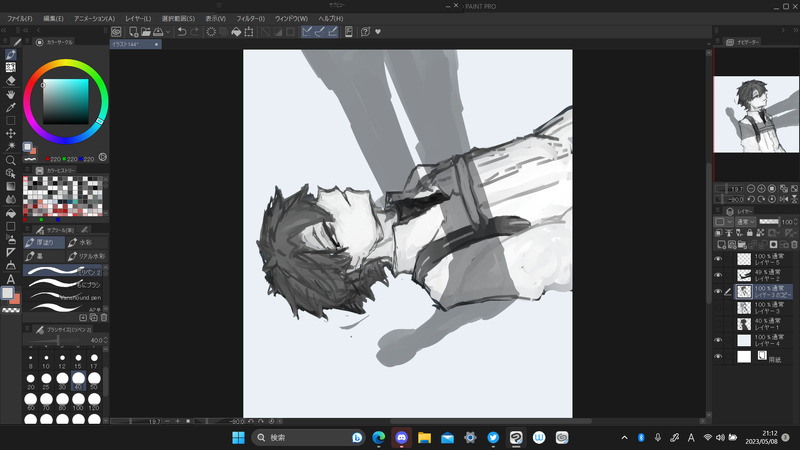Select the rectangular Selection tool
The width and height of the screenshot is (800, 450).
click(x=10, y=120)
